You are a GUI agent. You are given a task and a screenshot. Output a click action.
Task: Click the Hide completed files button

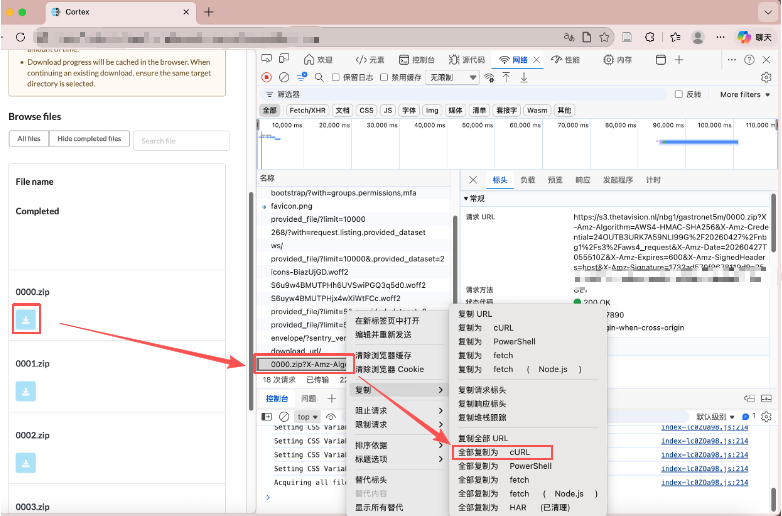point(89,139)
